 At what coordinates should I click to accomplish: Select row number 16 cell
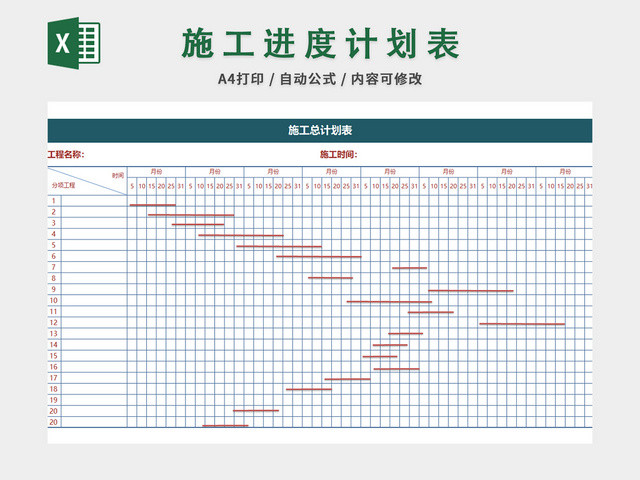54,367
